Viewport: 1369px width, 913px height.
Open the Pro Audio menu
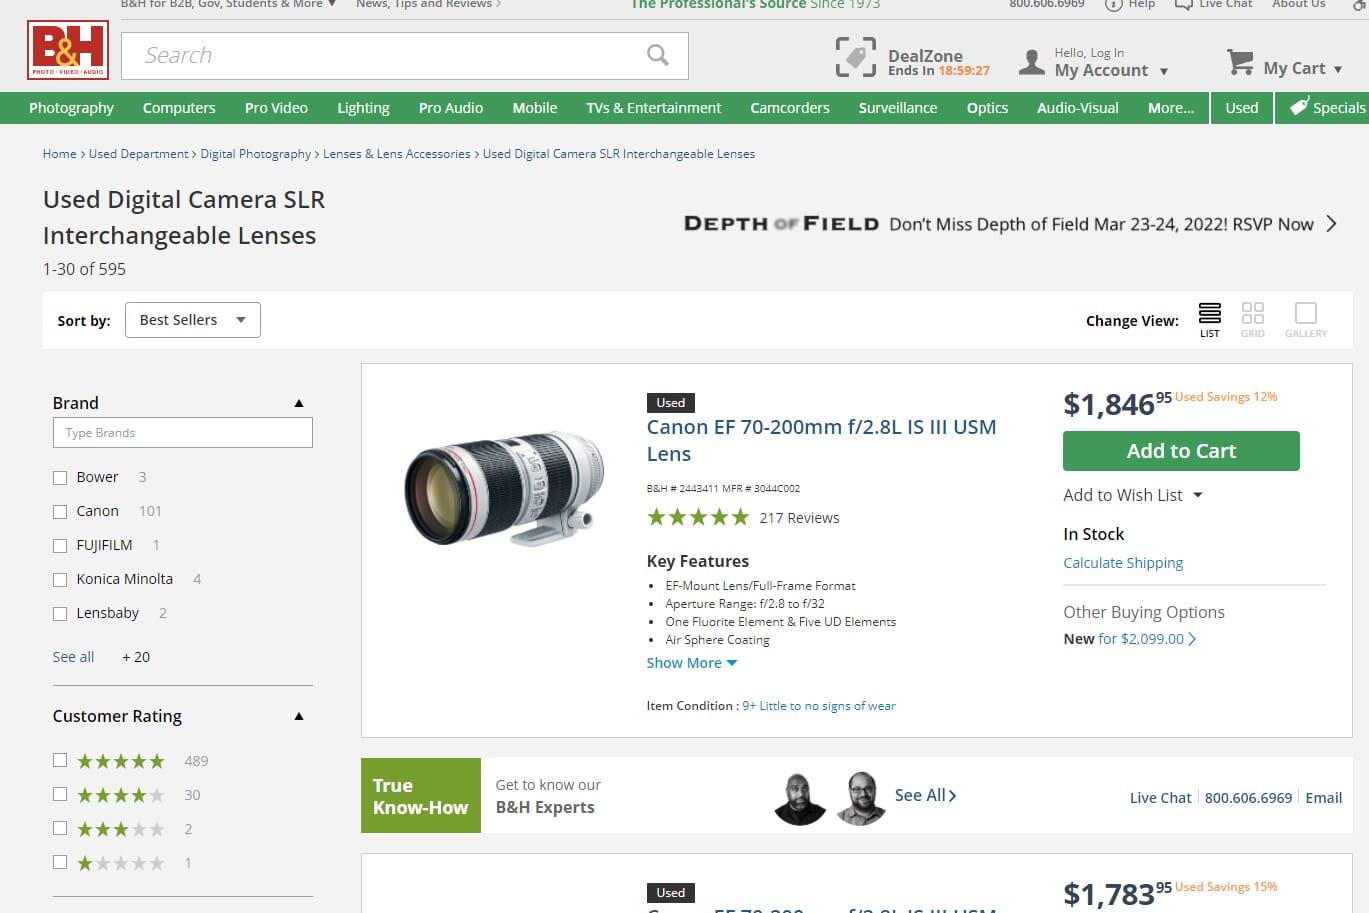(x=451, y=108)
